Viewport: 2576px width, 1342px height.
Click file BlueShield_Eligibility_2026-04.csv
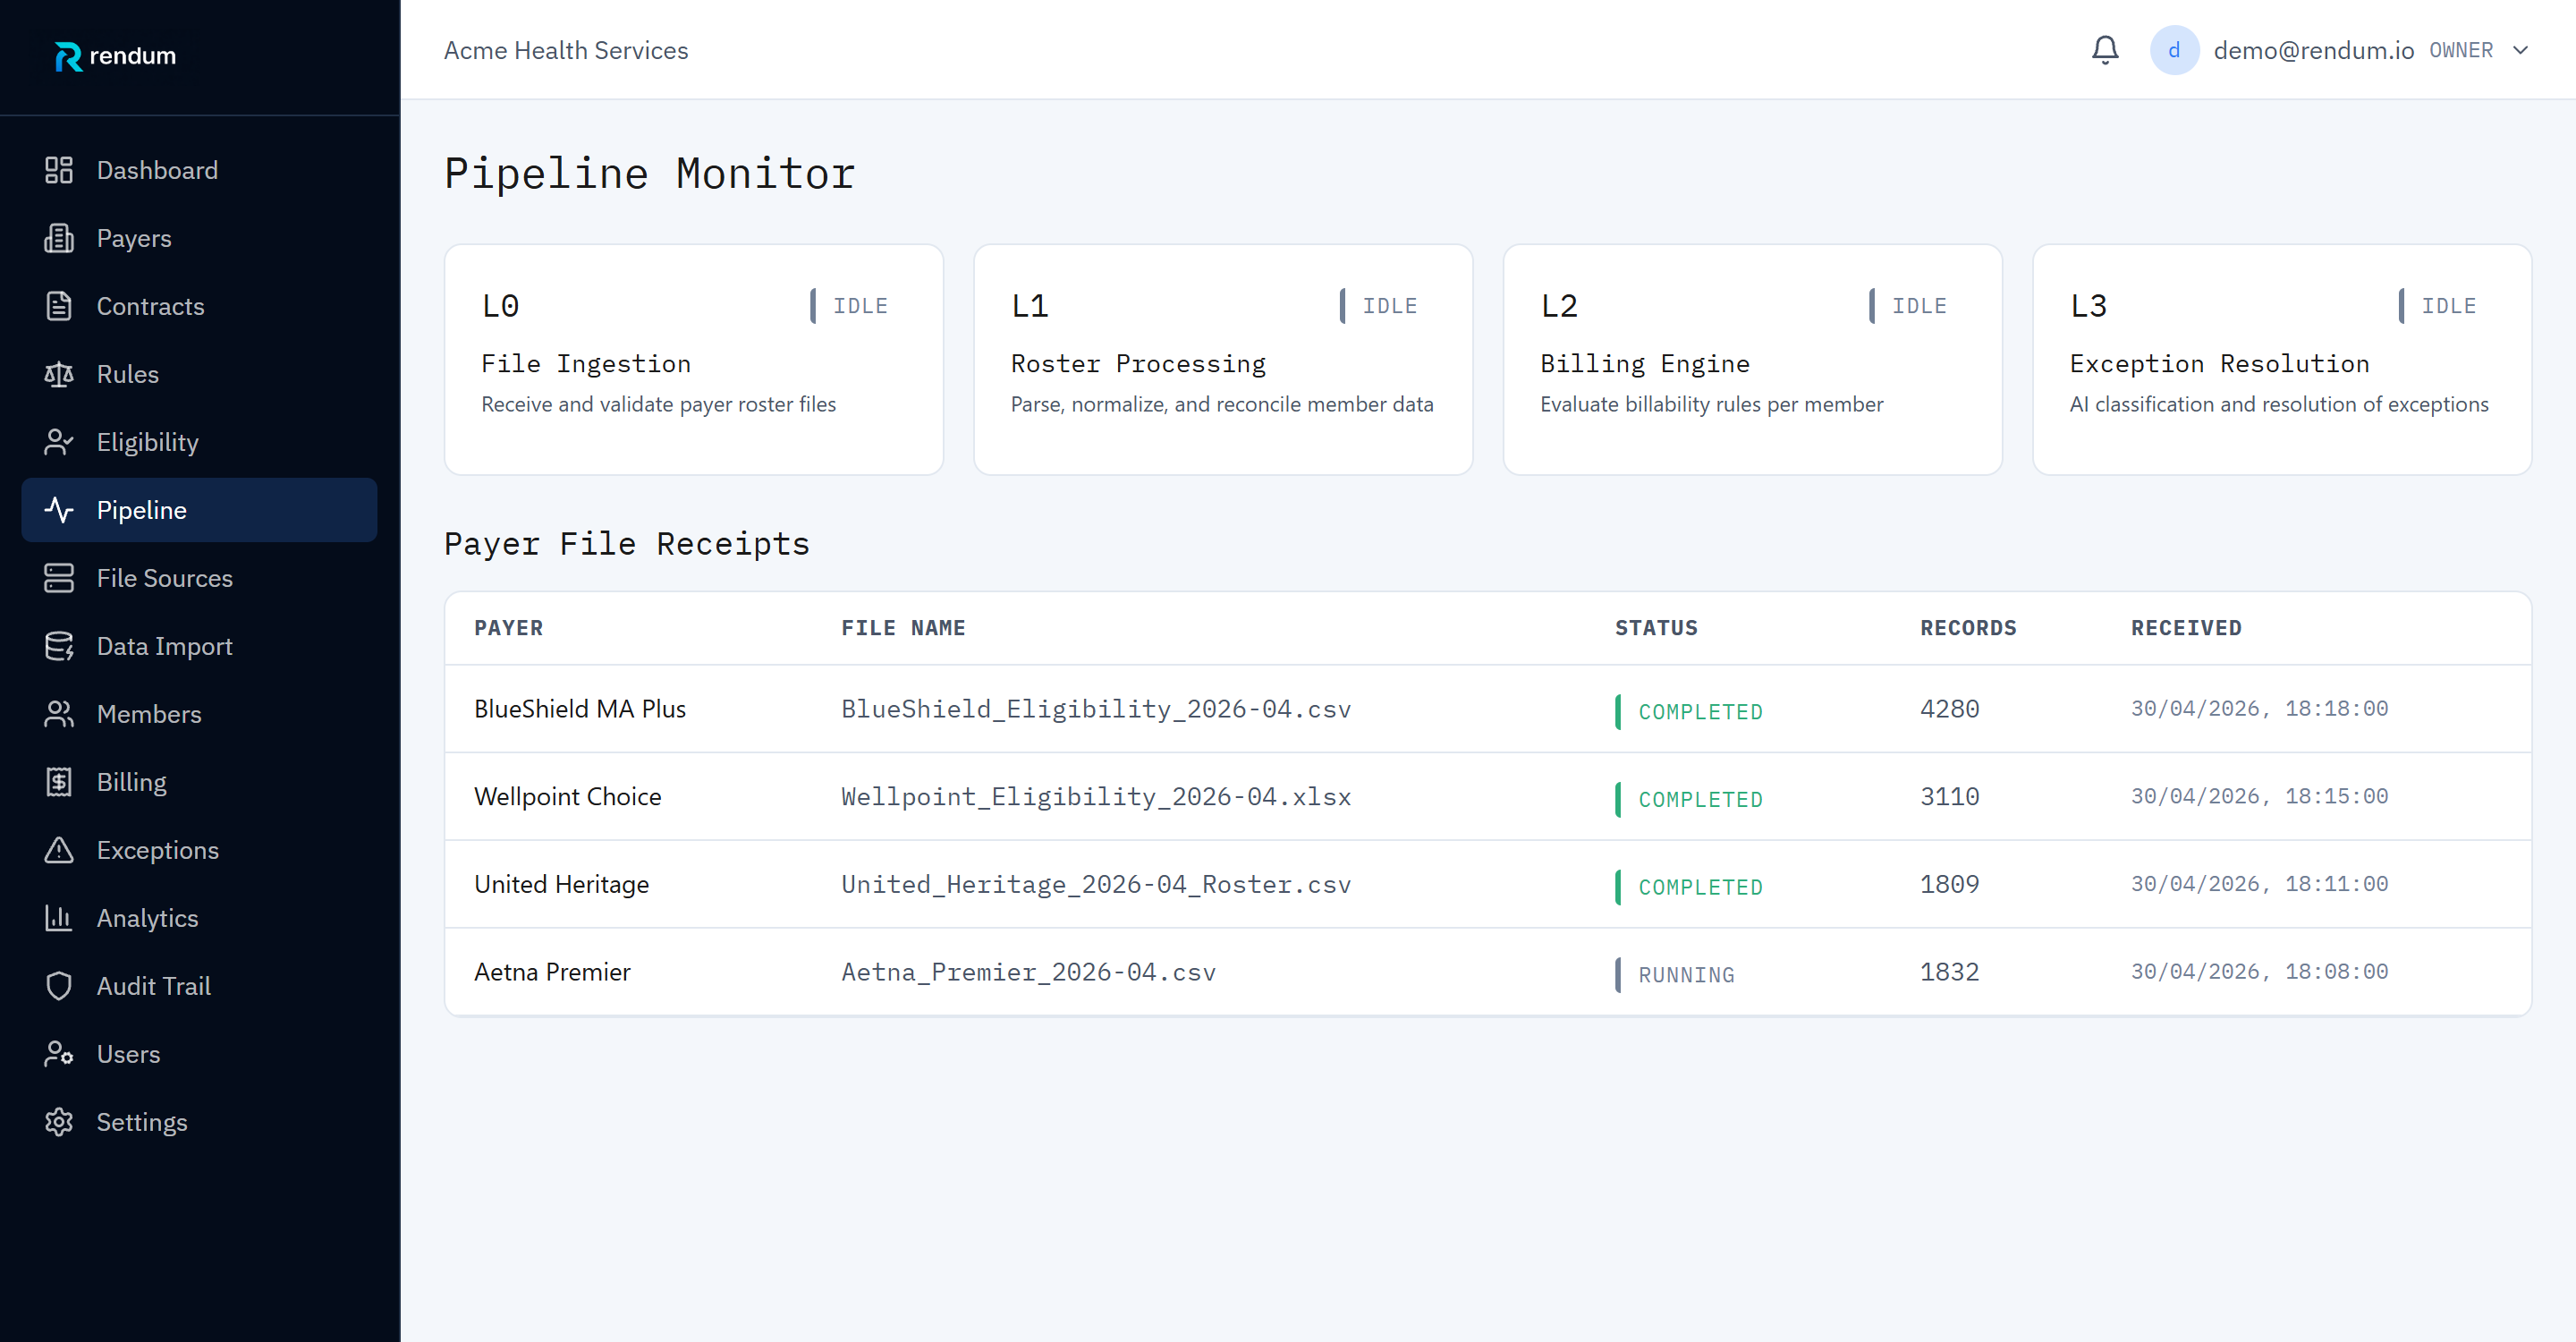pyautogui.click(x=1096, y=709)
